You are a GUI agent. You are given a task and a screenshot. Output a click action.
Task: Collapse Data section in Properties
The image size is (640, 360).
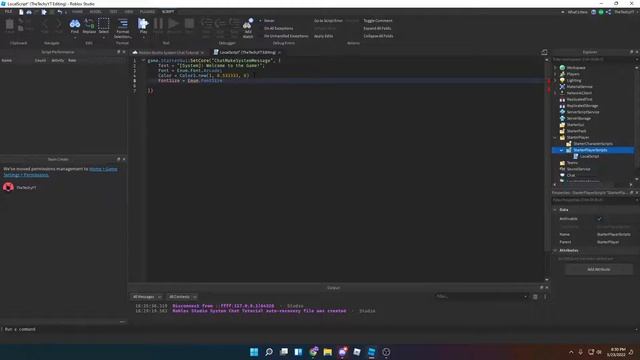click(555, 210)
